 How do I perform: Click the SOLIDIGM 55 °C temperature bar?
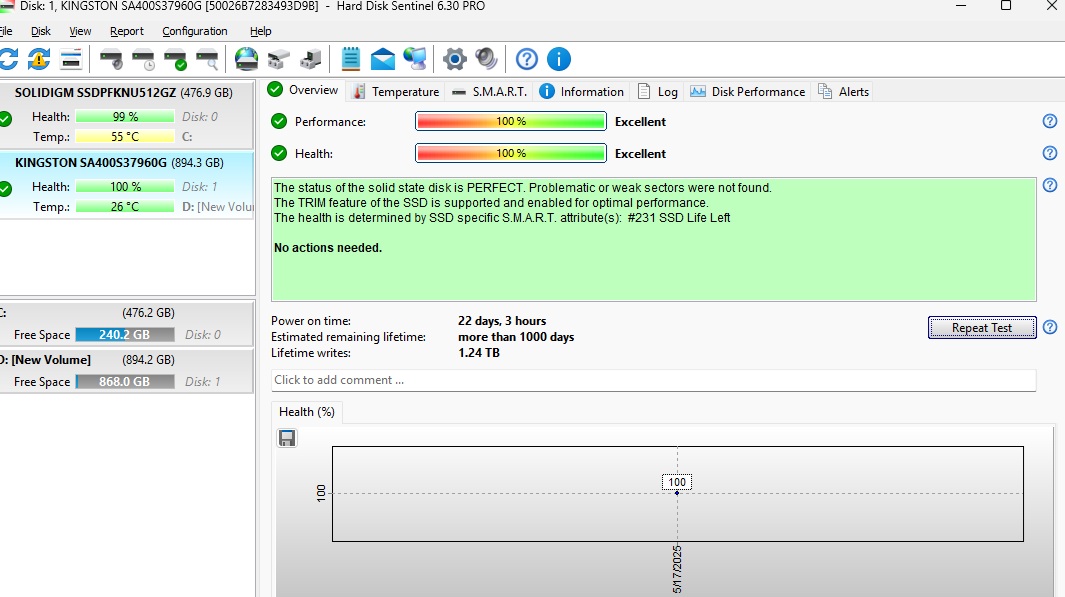click(x=125, y=137)
